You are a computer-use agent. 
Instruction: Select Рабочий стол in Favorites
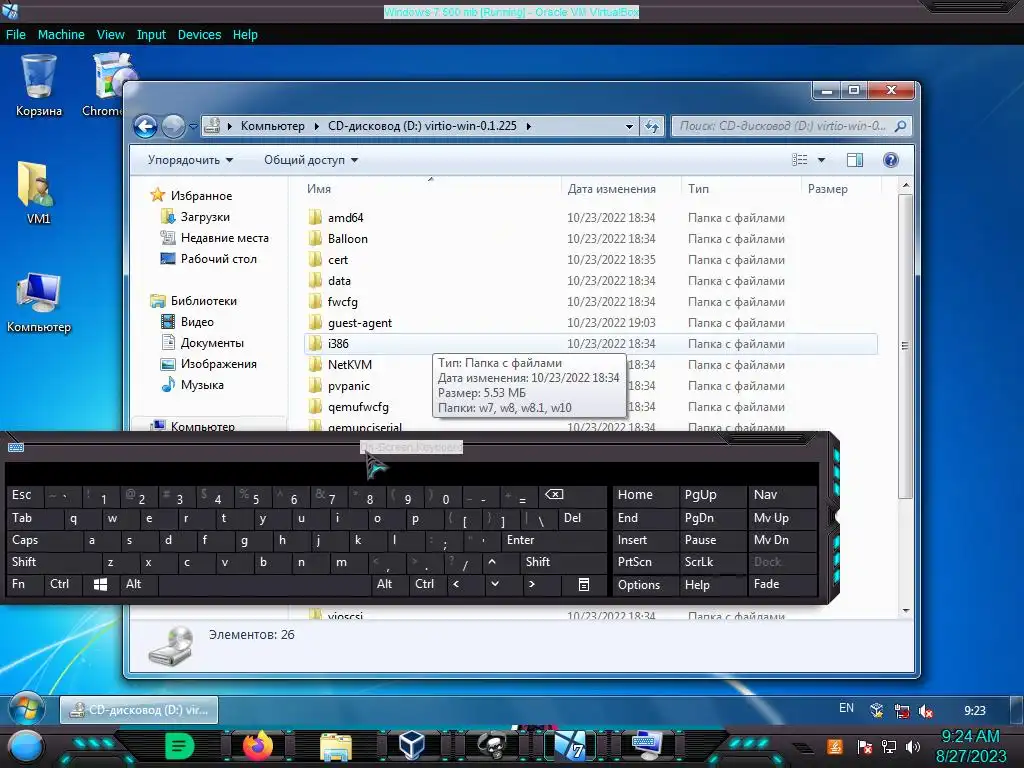click(218, 259)
